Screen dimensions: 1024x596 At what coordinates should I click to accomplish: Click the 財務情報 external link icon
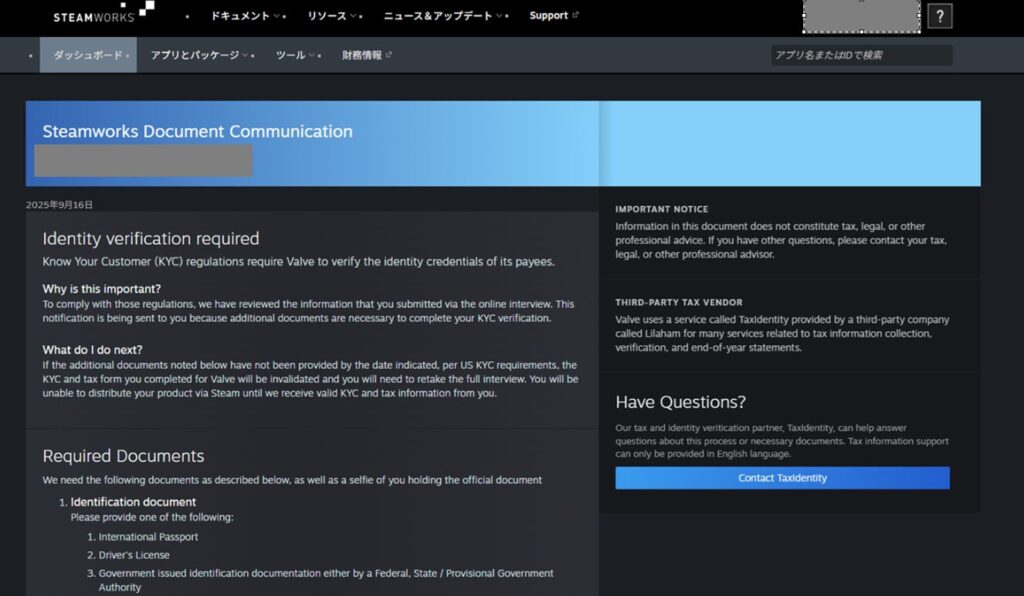389,55
